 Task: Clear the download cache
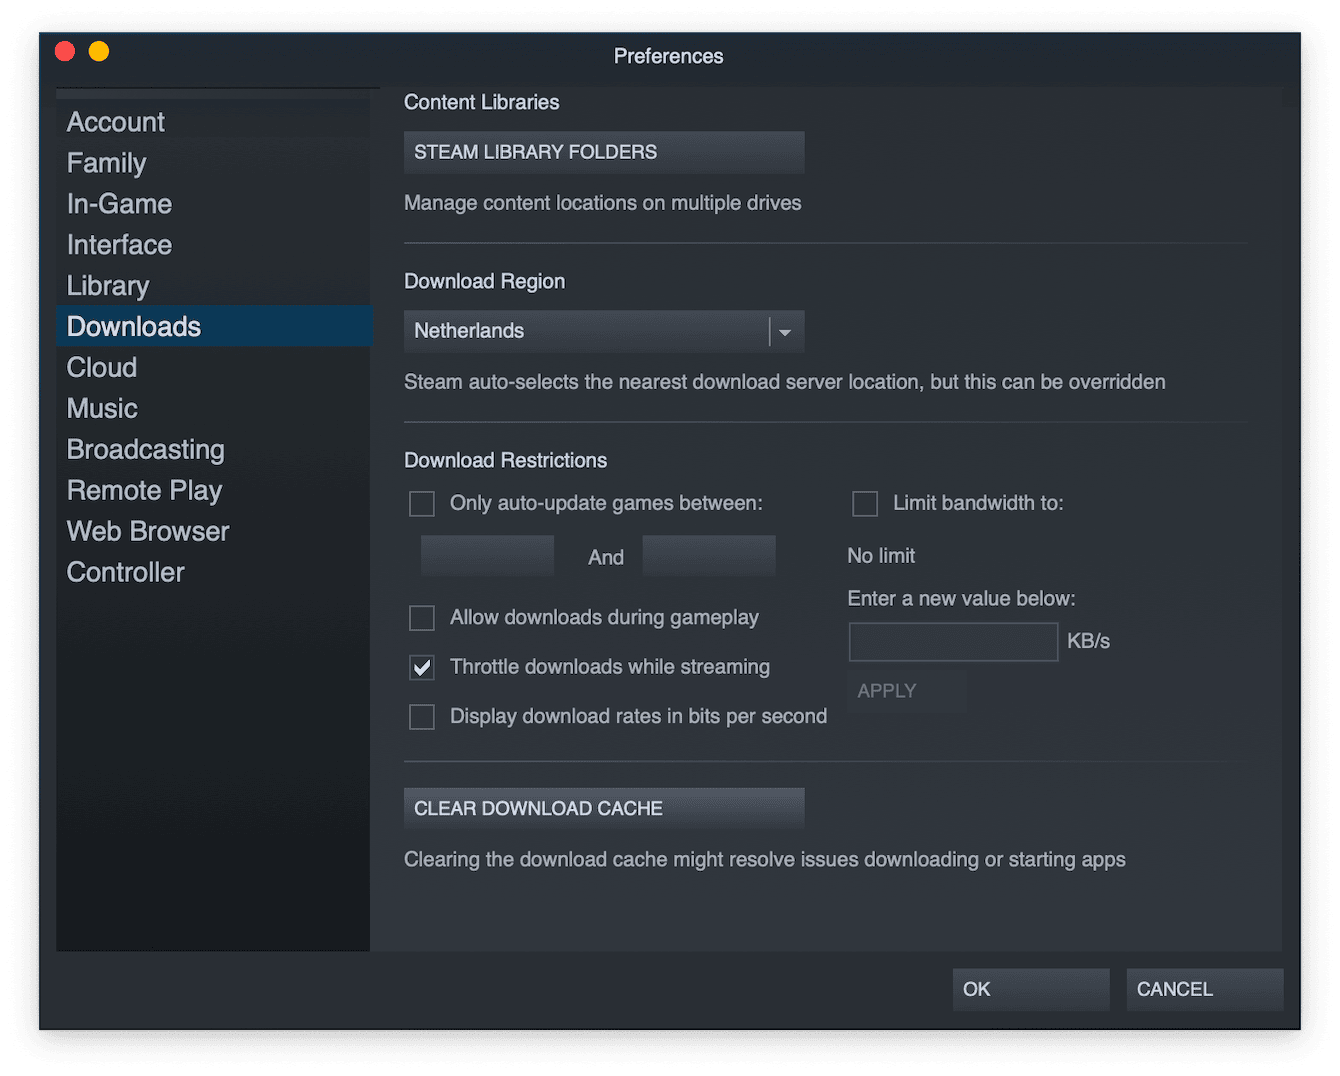(x=604, y=808)
